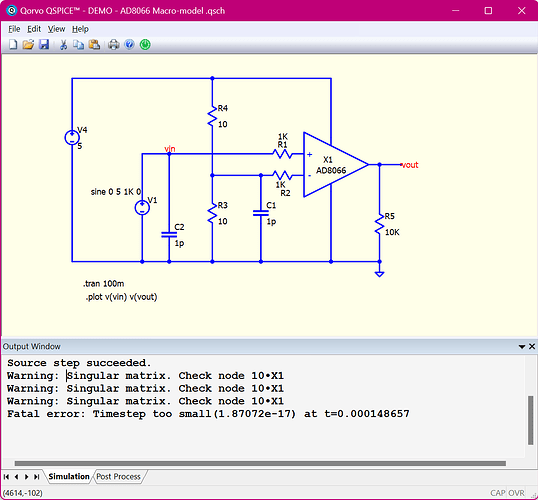Image resolution: width=538 pixels, height=500 pixels.
Task: Open the View menu
Action: point(56,29)
